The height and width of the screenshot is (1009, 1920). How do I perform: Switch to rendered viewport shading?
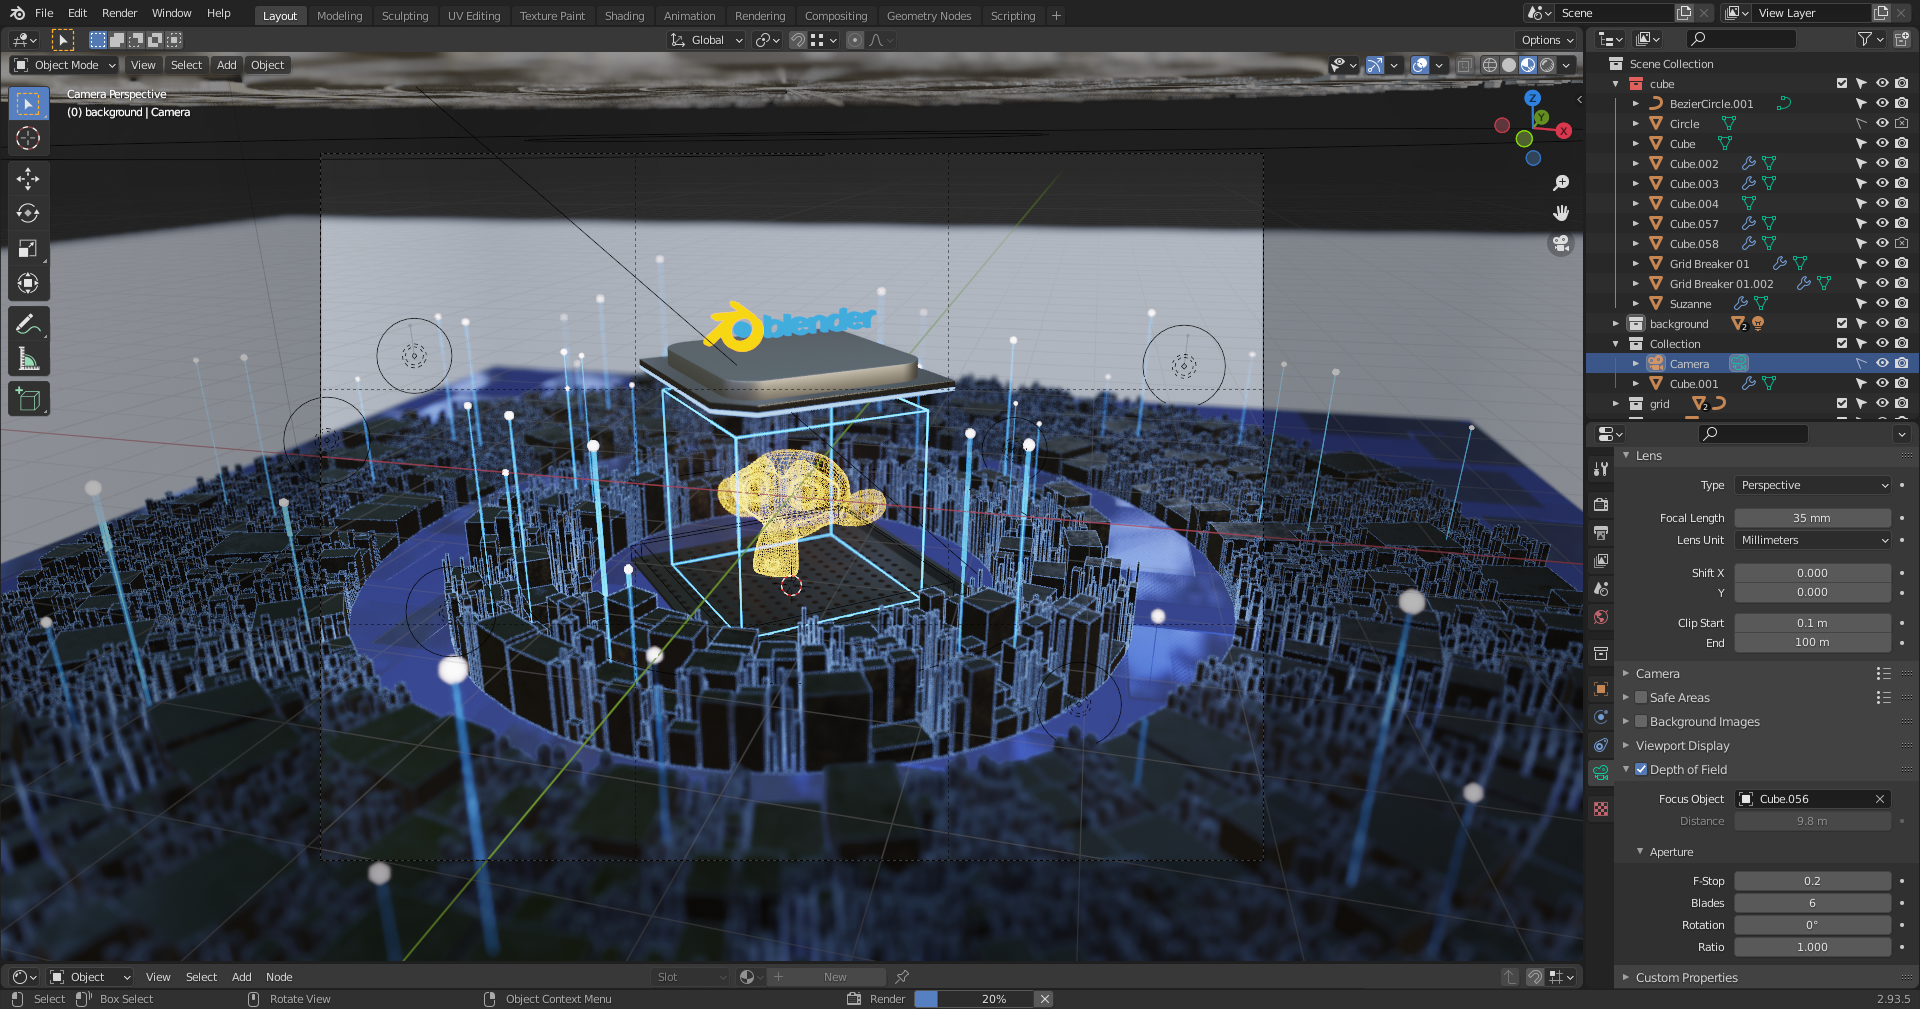tap(1547, 65)
